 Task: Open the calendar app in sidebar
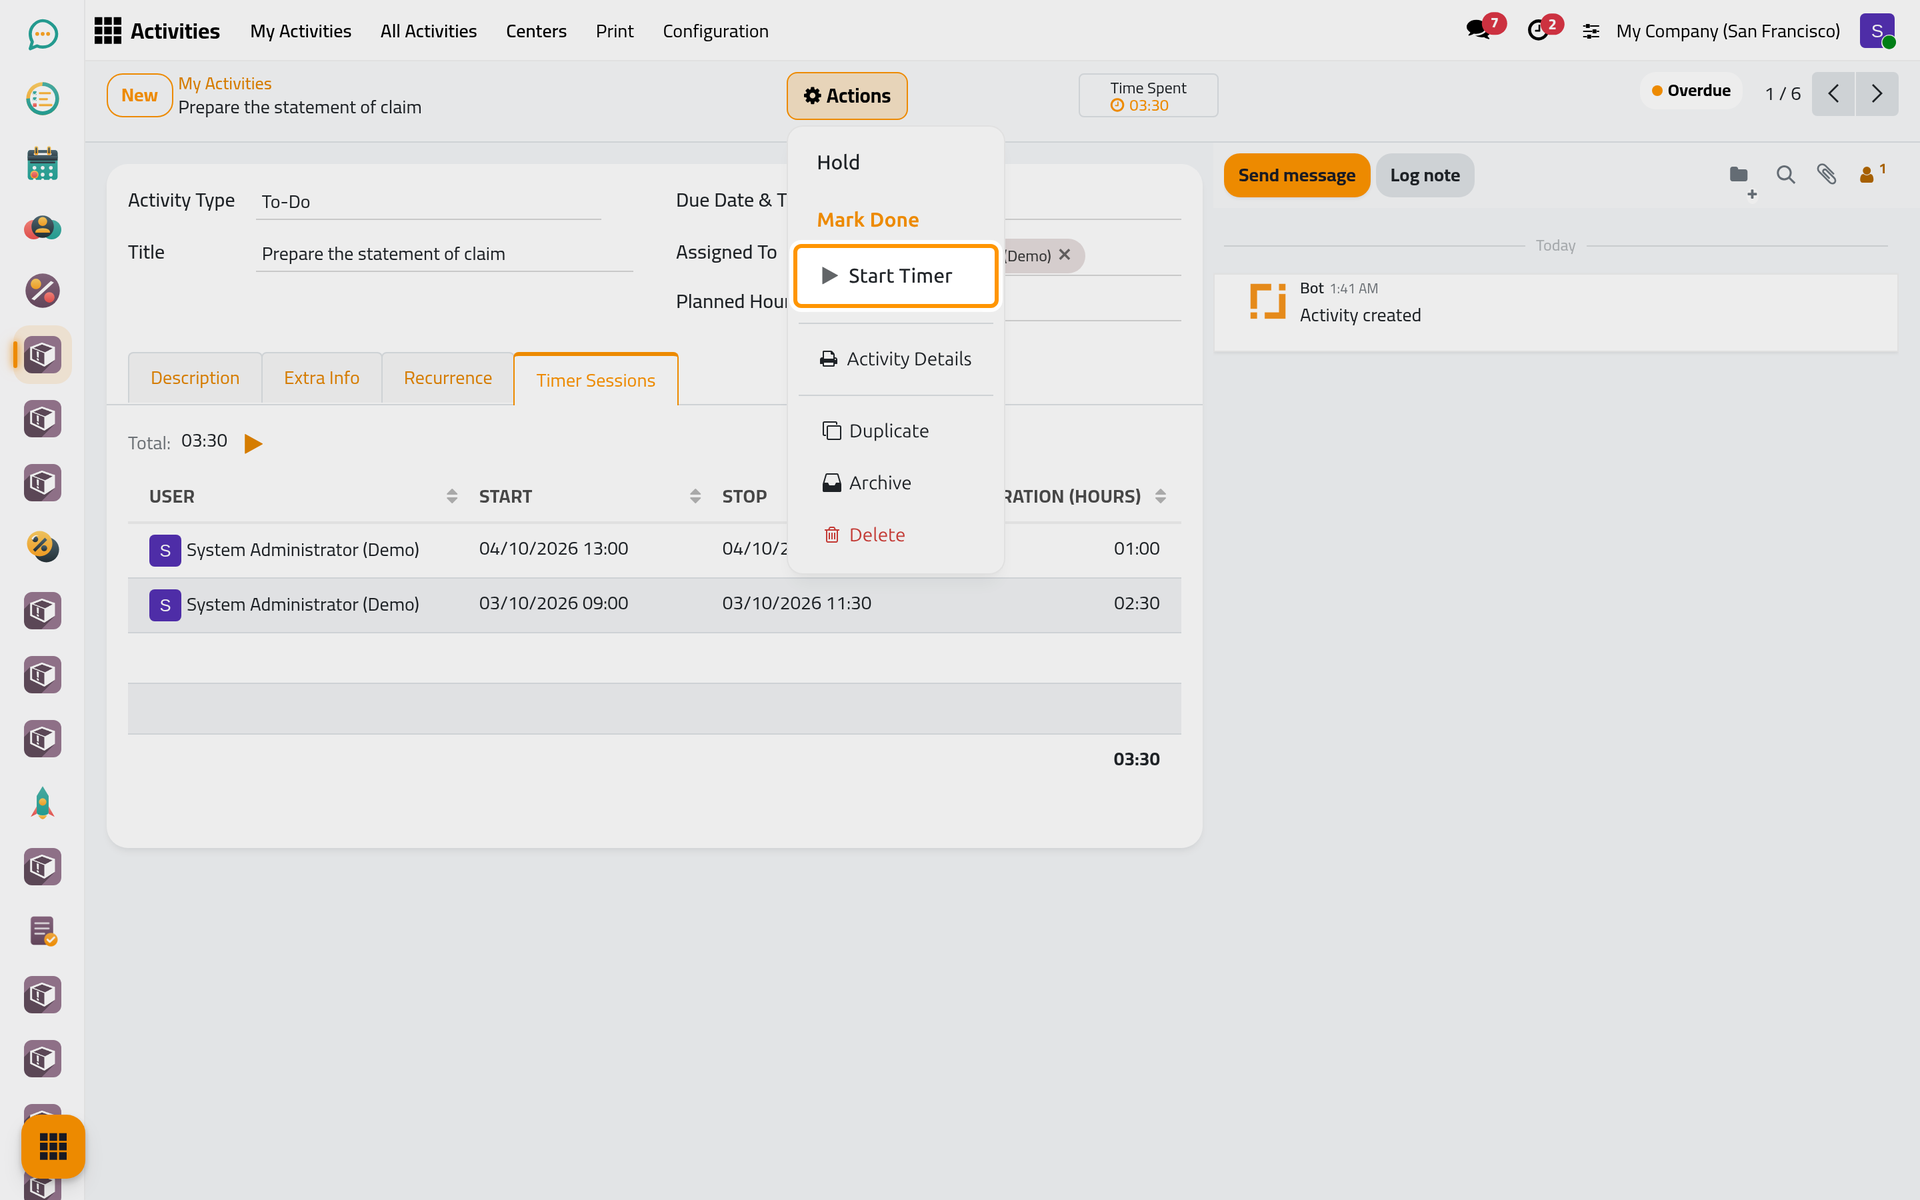point(42,163)
